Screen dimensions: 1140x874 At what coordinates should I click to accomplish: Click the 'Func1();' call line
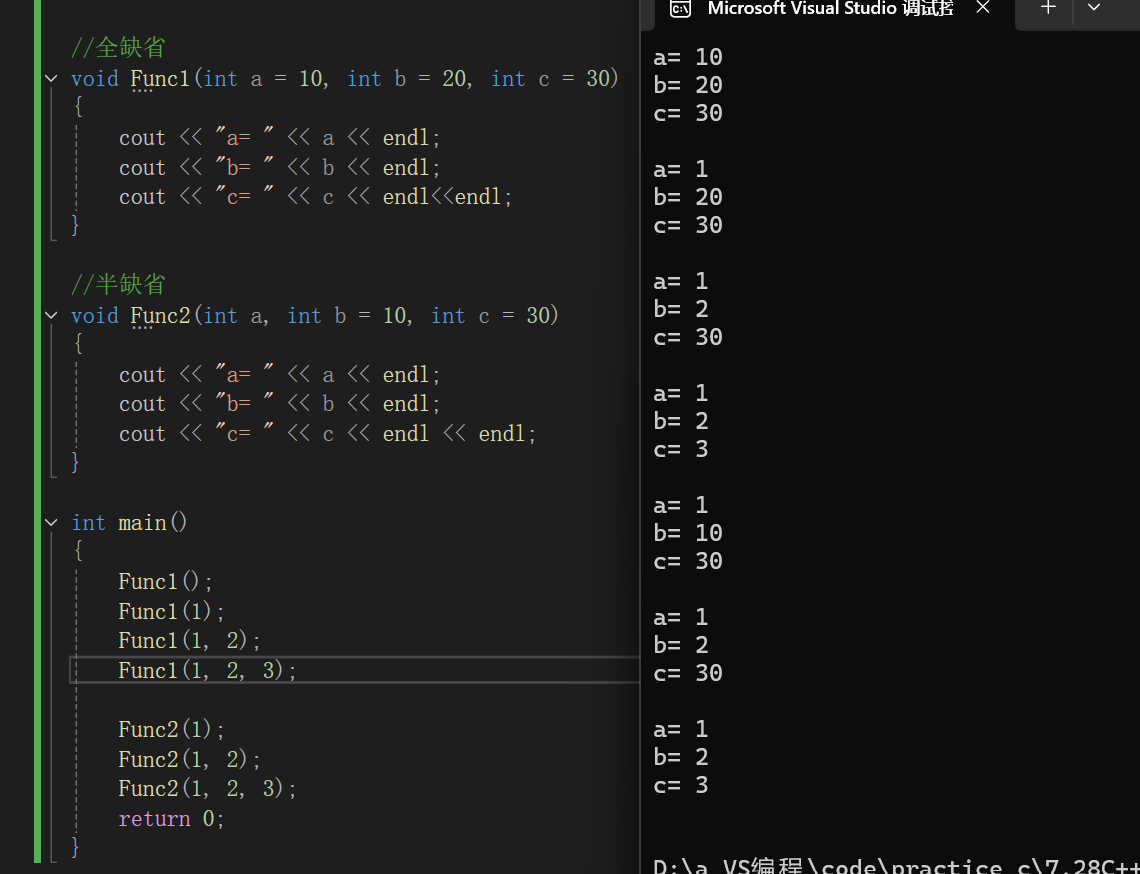click(166, 582)
